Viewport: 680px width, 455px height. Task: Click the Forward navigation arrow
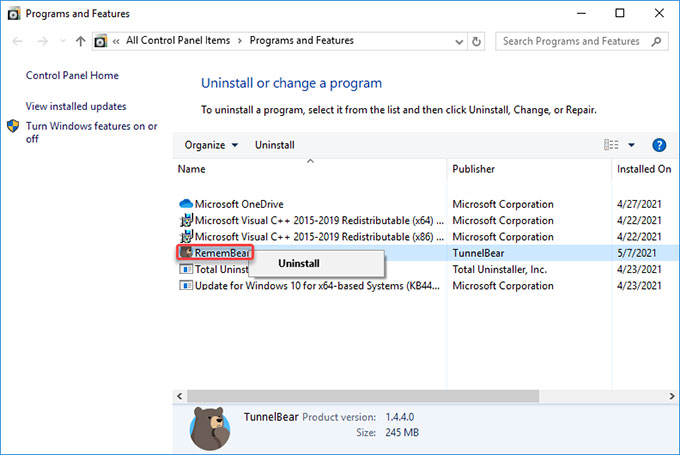click(x=42, y=41)
